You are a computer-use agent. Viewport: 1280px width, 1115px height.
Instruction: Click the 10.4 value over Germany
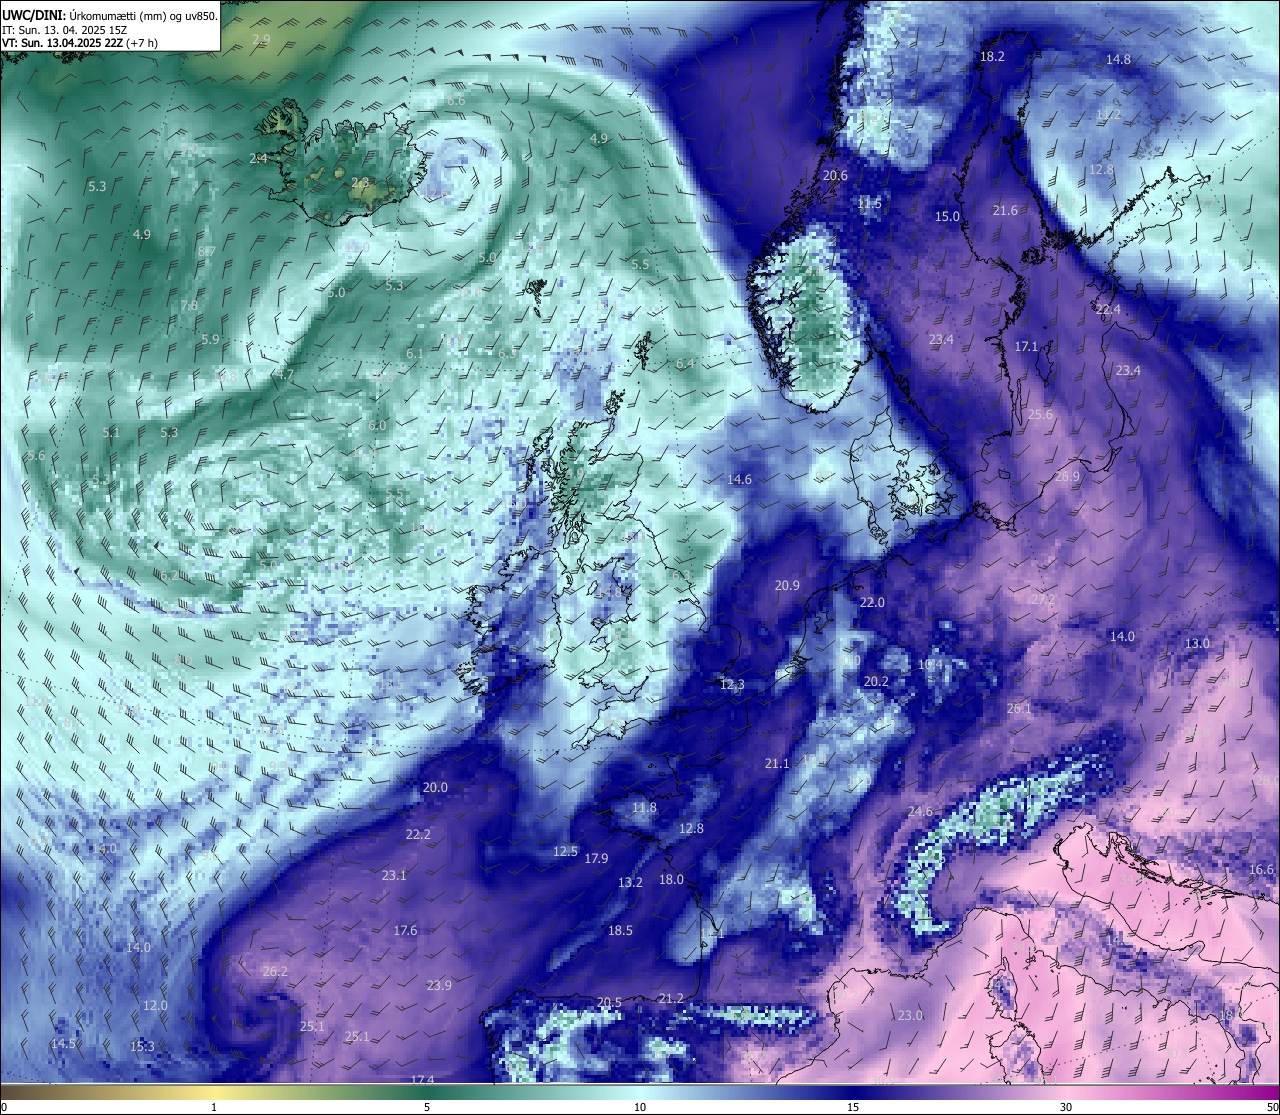coord(930,665)
